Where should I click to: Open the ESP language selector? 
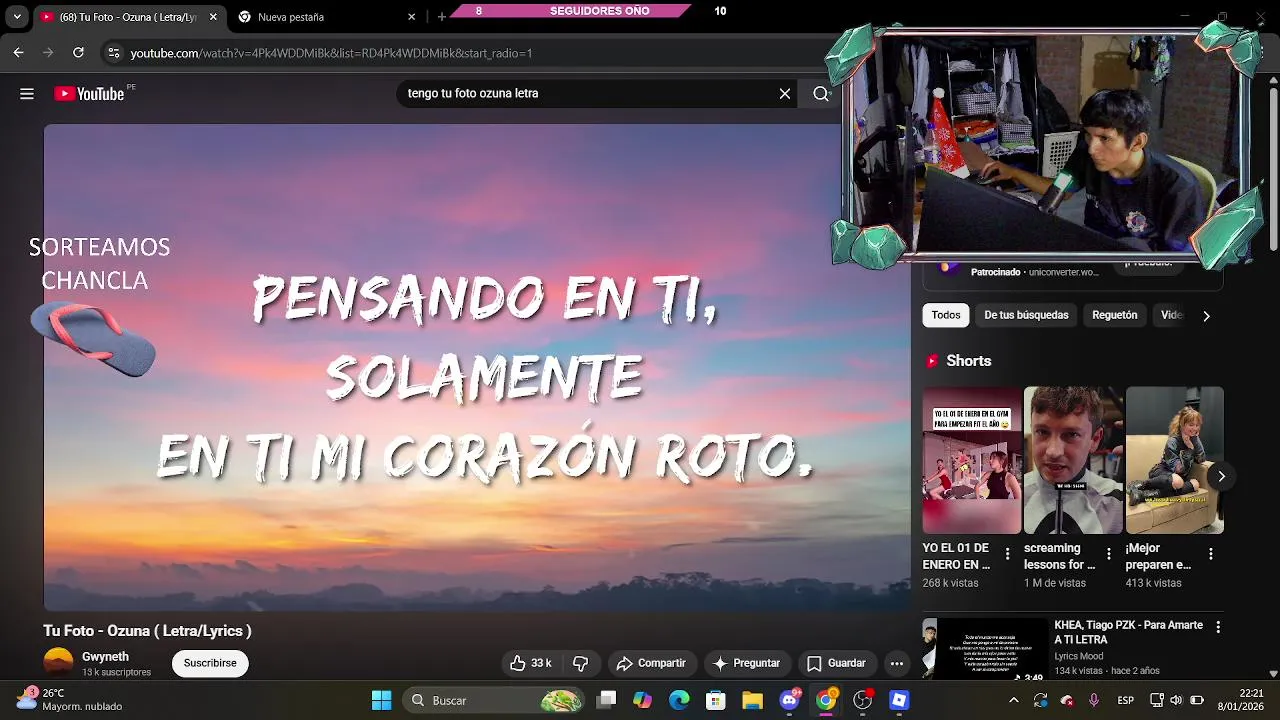point(1126,700)
